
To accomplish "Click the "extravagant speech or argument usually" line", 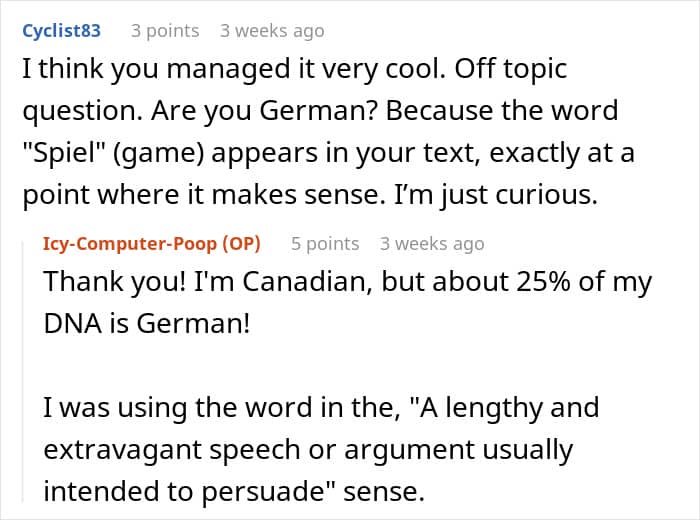I will tap(308, 450).
